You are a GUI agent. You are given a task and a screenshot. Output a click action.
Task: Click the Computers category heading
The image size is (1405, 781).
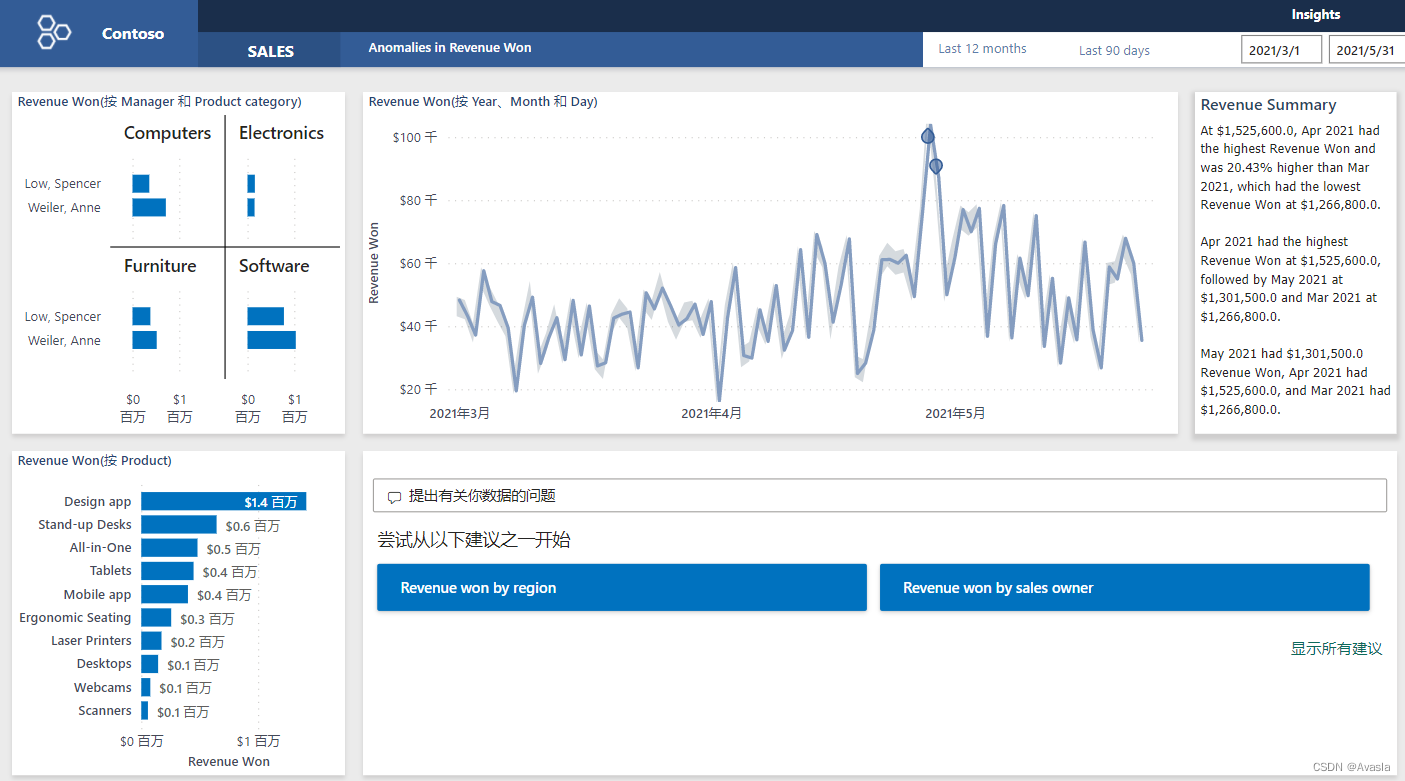(167, 133)
